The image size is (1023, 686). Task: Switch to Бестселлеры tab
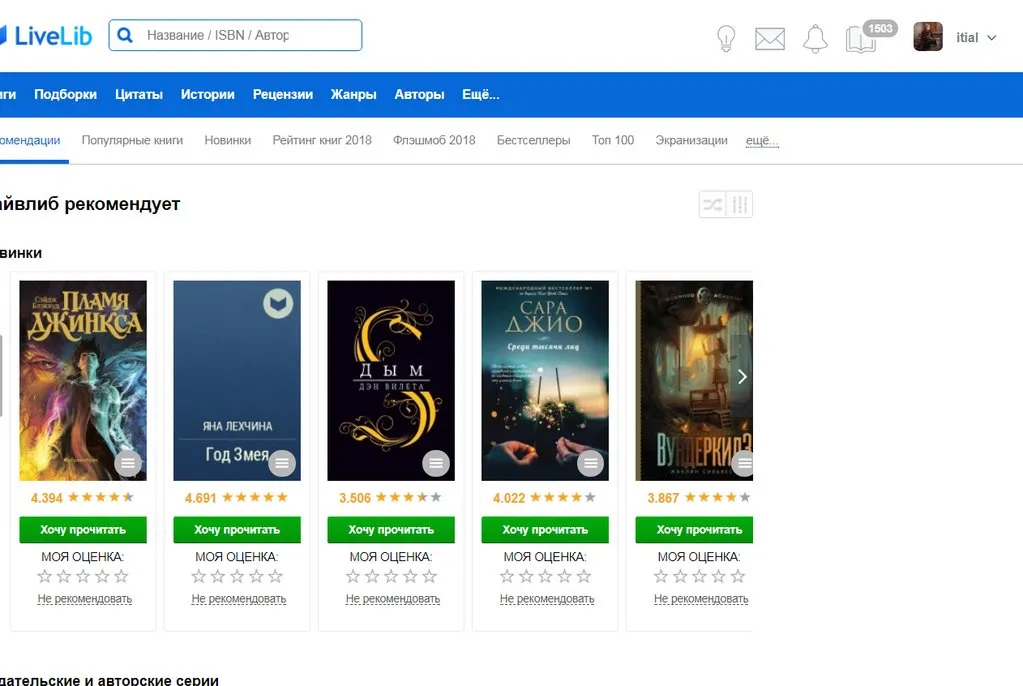(x=534, y=140)
